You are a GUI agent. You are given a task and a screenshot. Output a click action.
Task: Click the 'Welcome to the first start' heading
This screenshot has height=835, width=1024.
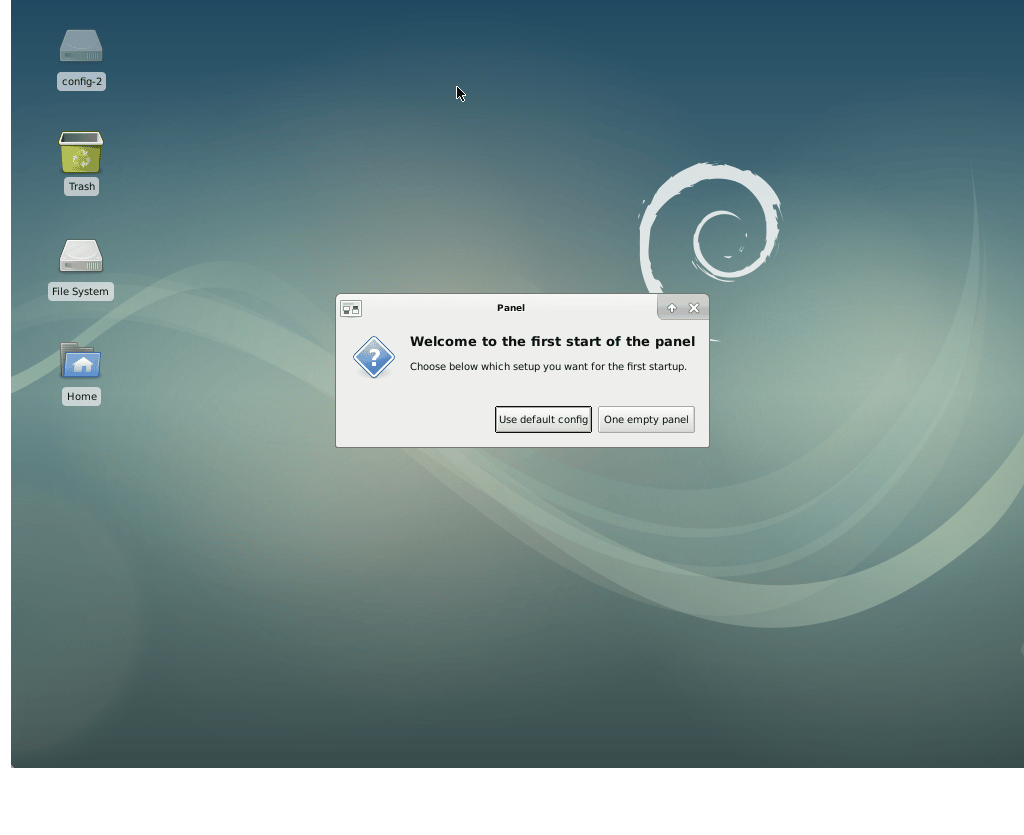coord(552,341)
